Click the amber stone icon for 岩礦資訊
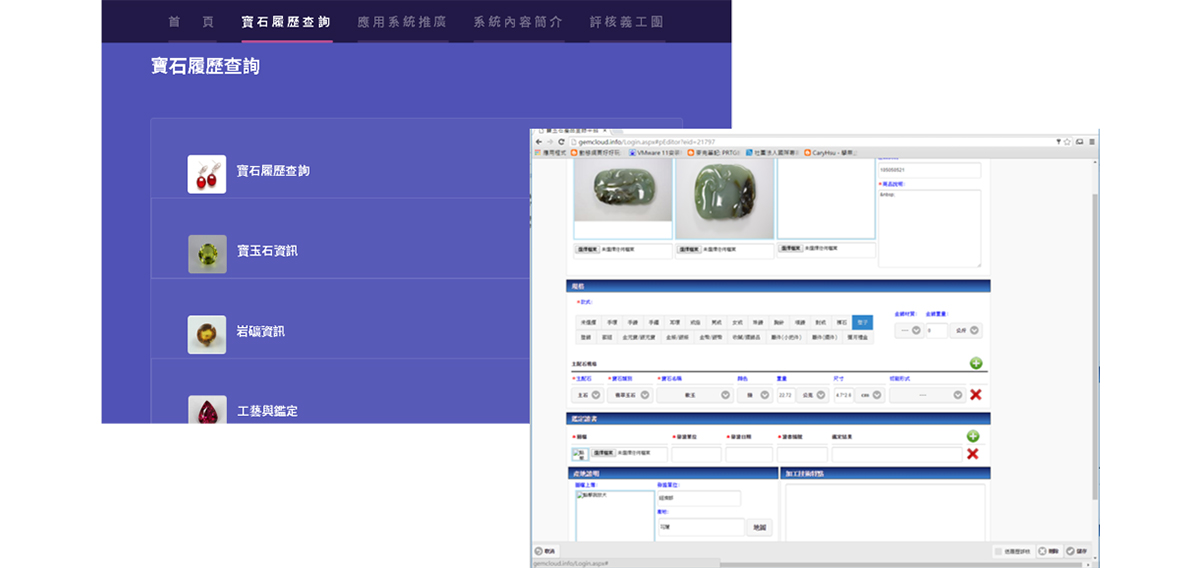1200x568 pixels. tap(207, 334)
